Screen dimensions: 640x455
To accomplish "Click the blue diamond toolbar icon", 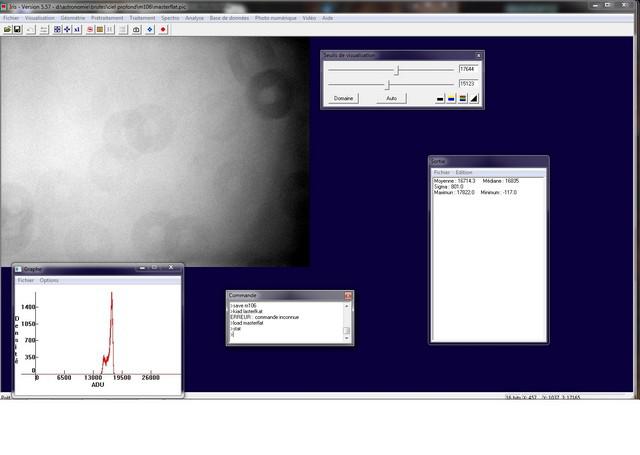I will point(150,29).
